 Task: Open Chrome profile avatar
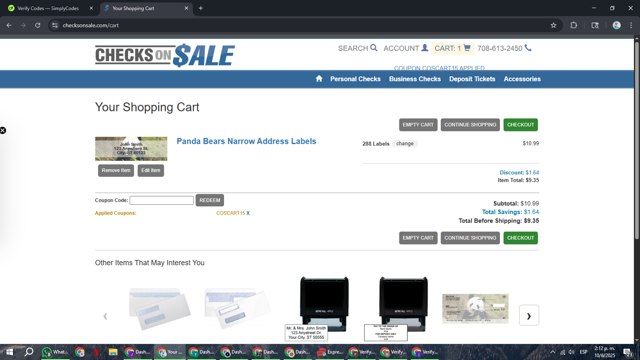pos(616,25)
